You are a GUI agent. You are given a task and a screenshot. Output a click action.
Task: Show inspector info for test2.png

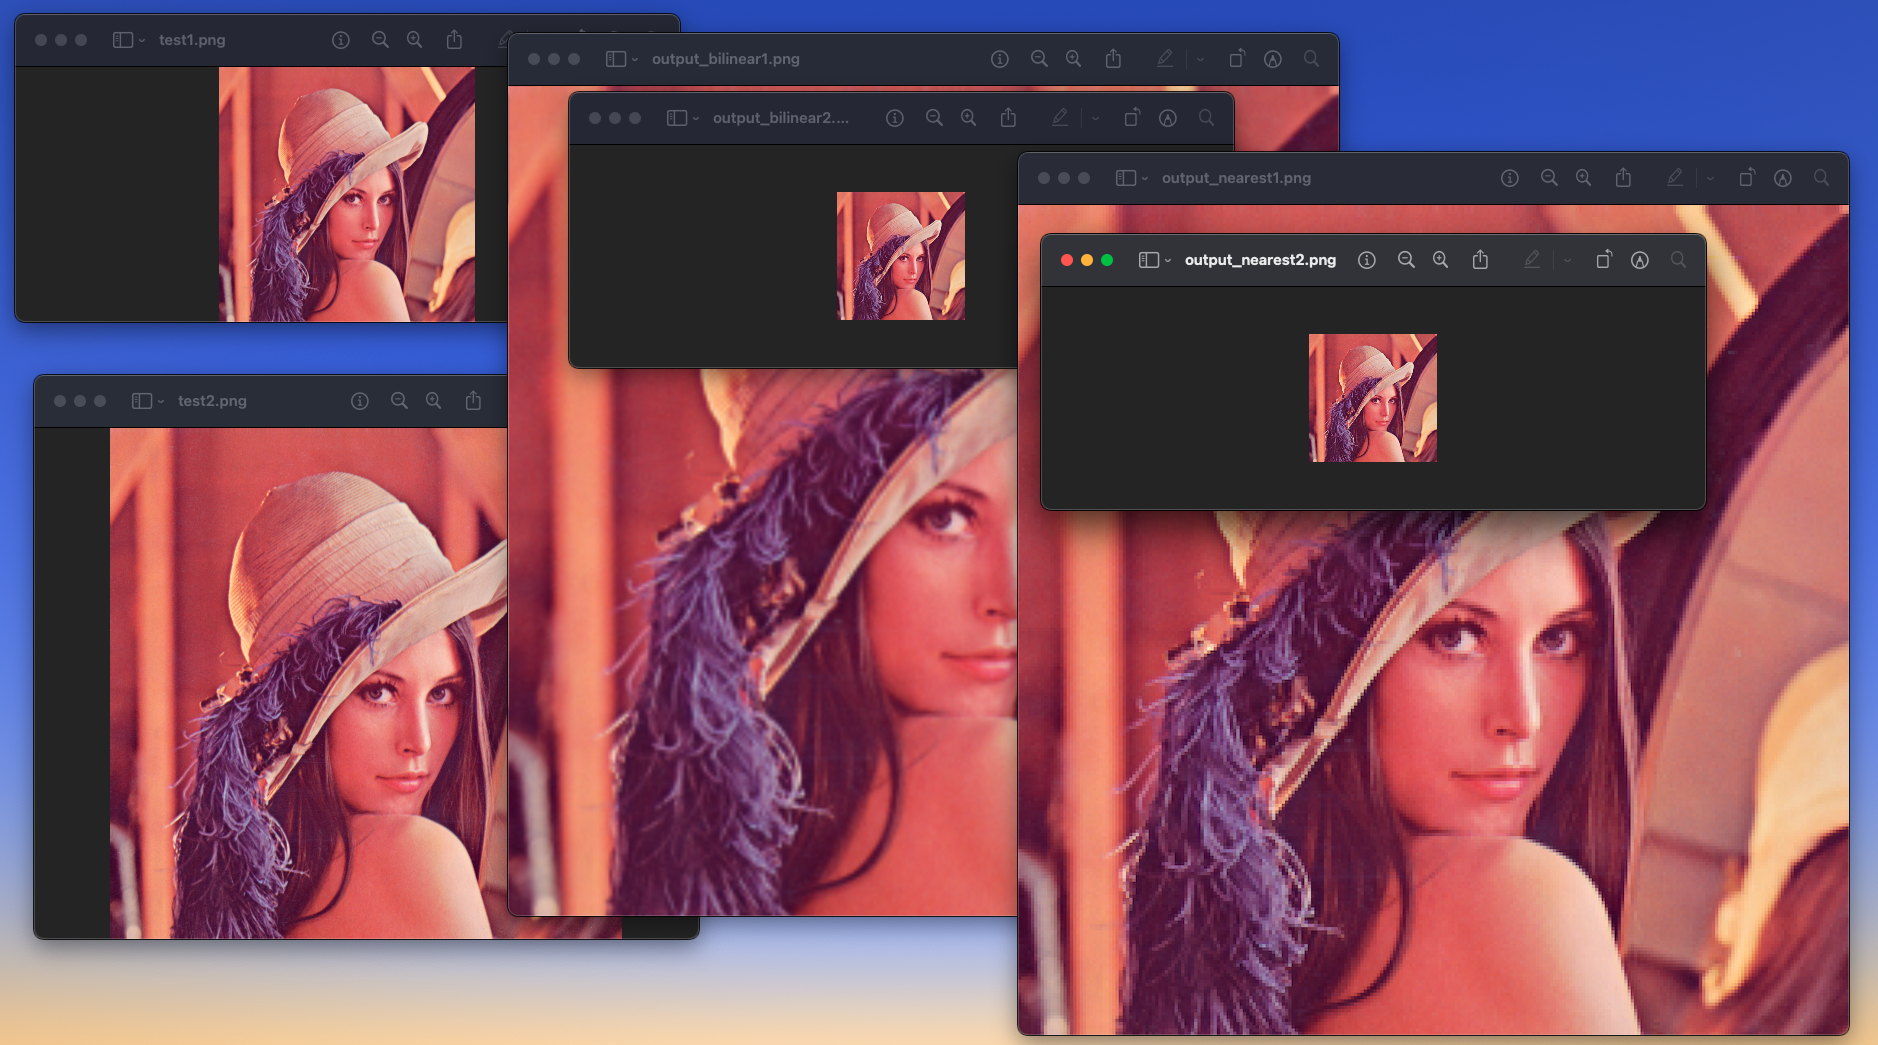pos(360,401)
